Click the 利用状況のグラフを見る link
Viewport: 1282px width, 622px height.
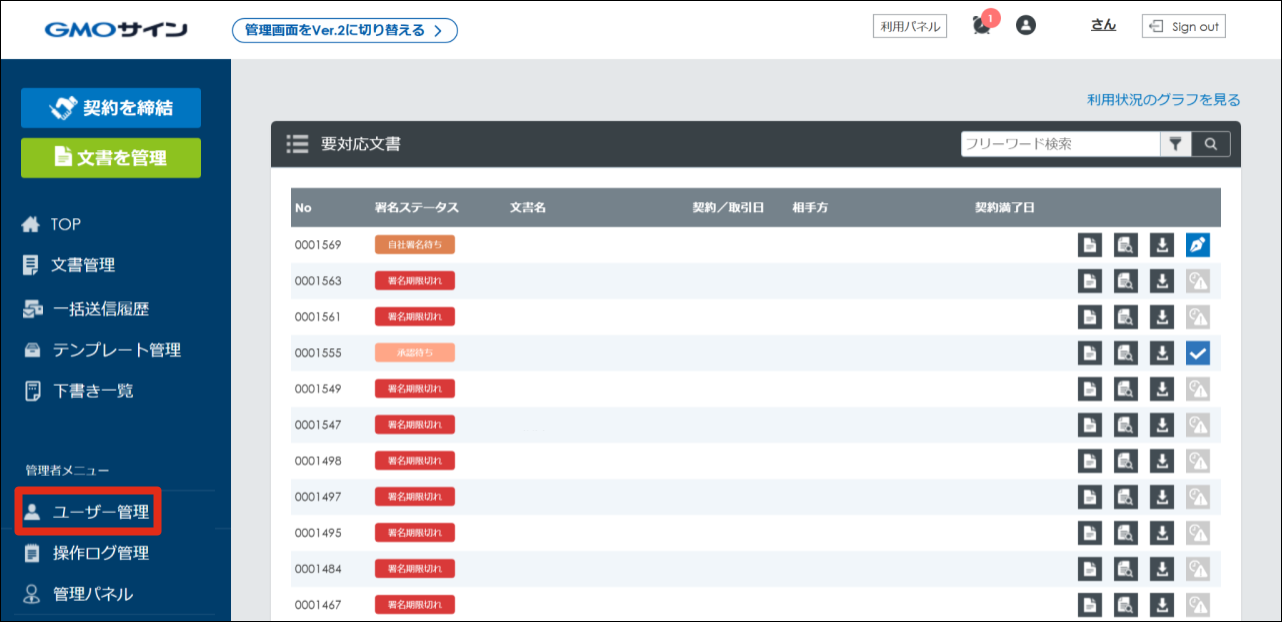[x=1163, y=99]
